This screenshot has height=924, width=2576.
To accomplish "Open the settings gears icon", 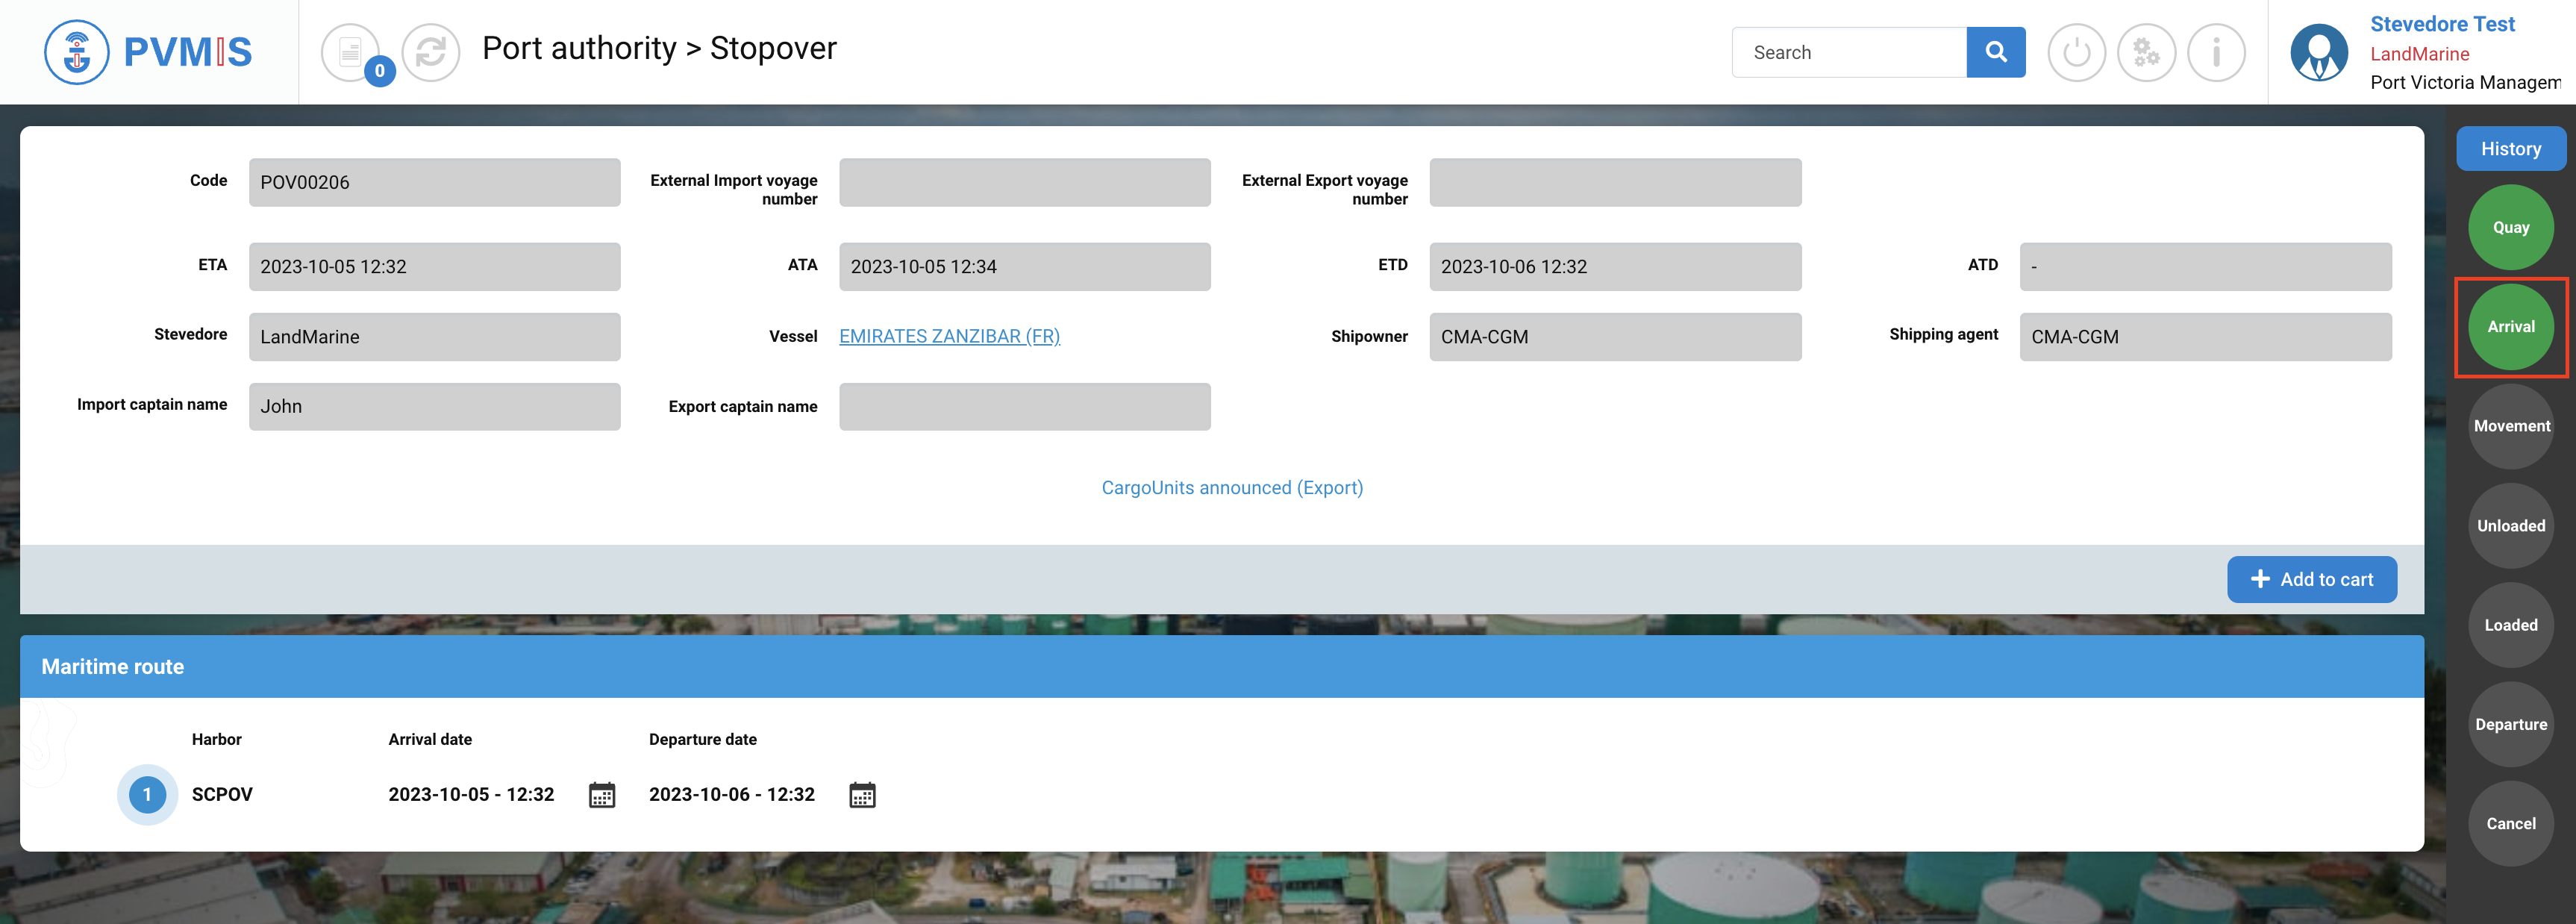I will [x=2146, y=52].
